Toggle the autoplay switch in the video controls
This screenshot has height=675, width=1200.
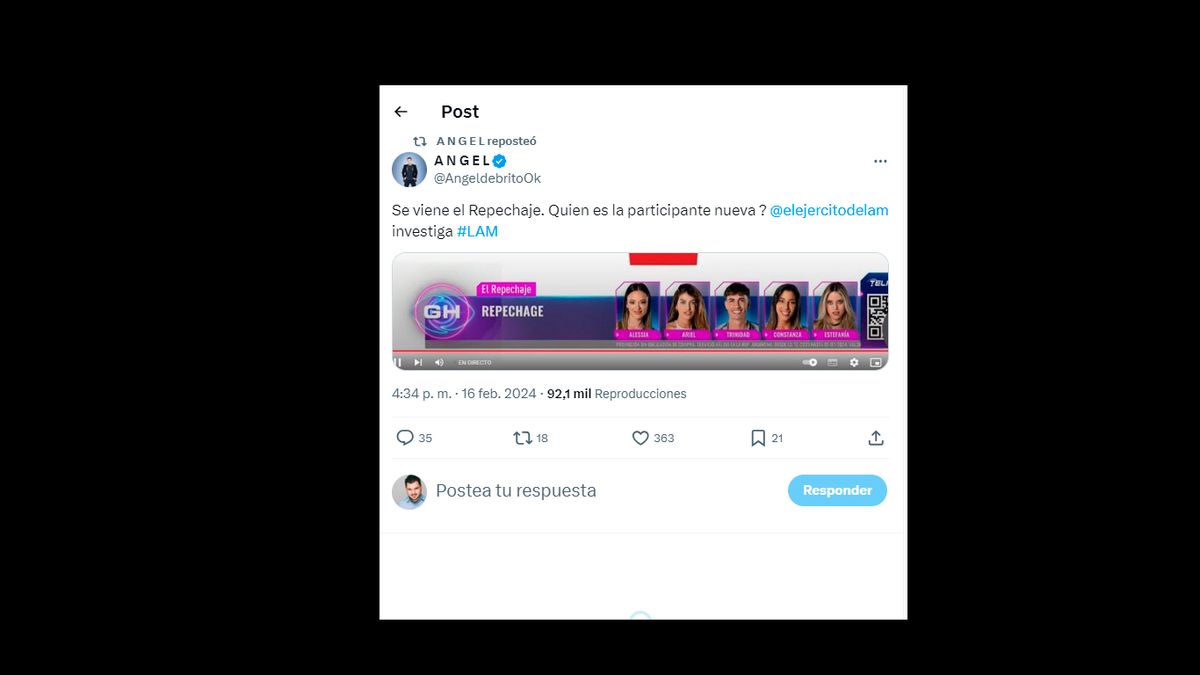(x=810, y=362)
